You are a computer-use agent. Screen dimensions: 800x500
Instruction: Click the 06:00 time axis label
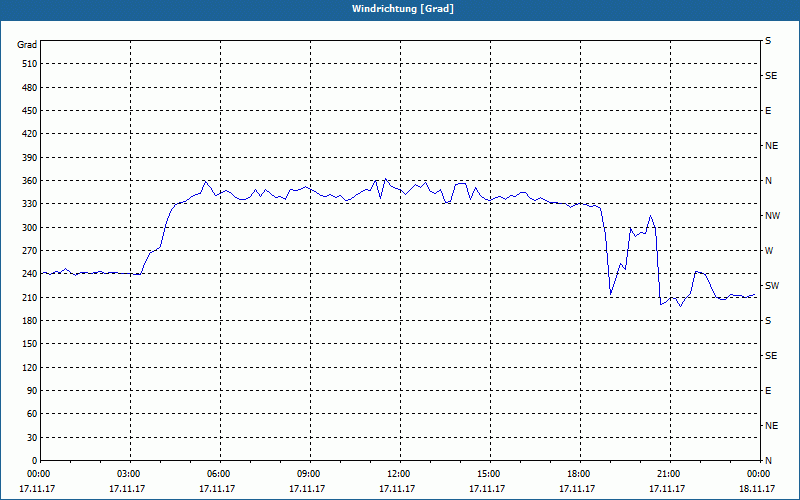click(x=219, y=474)
